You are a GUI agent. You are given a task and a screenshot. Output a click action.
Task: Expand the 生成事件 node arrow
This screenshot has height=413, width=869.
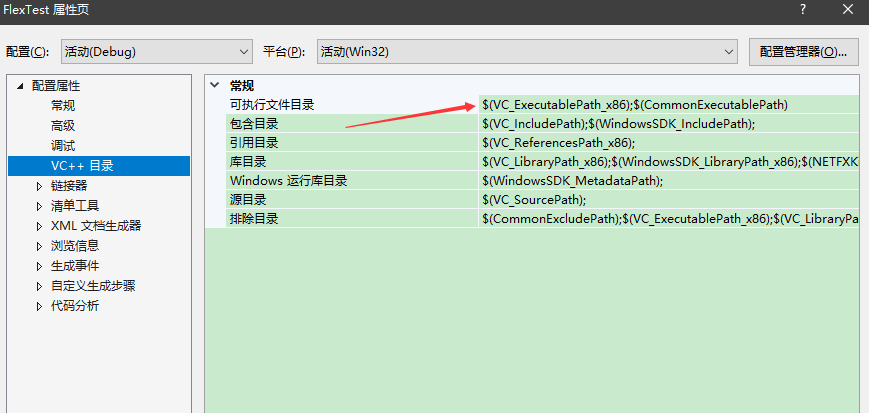click(40, 266)
